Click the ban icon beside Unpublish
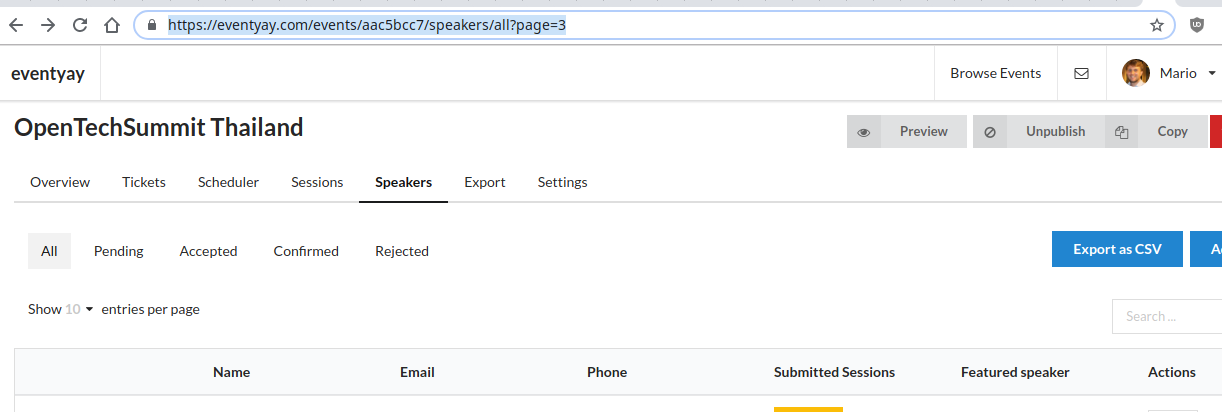Screen dimensions: 1222x412 click(990, 132)
